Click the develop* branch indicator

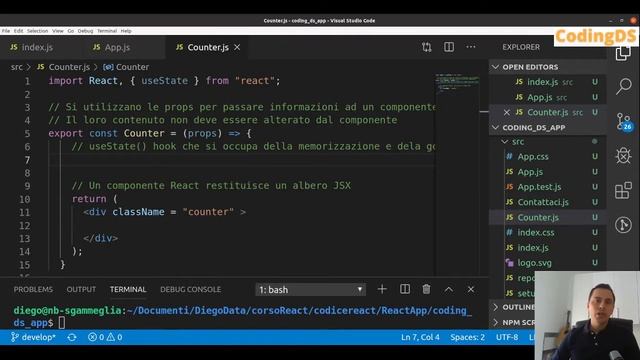[x=33, y=337]
